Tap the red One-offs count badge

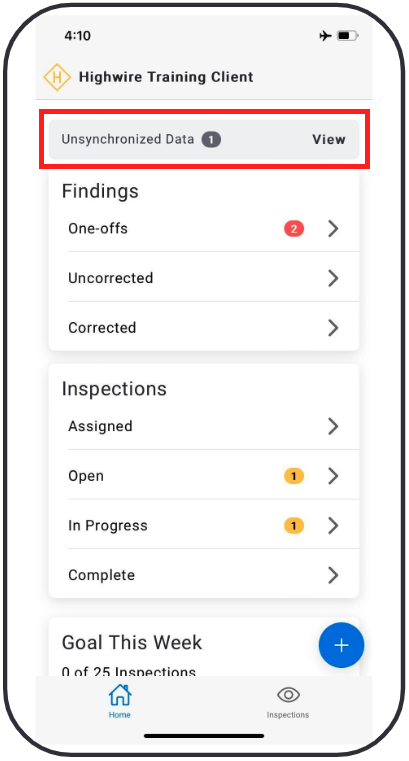tap(294, 229)
